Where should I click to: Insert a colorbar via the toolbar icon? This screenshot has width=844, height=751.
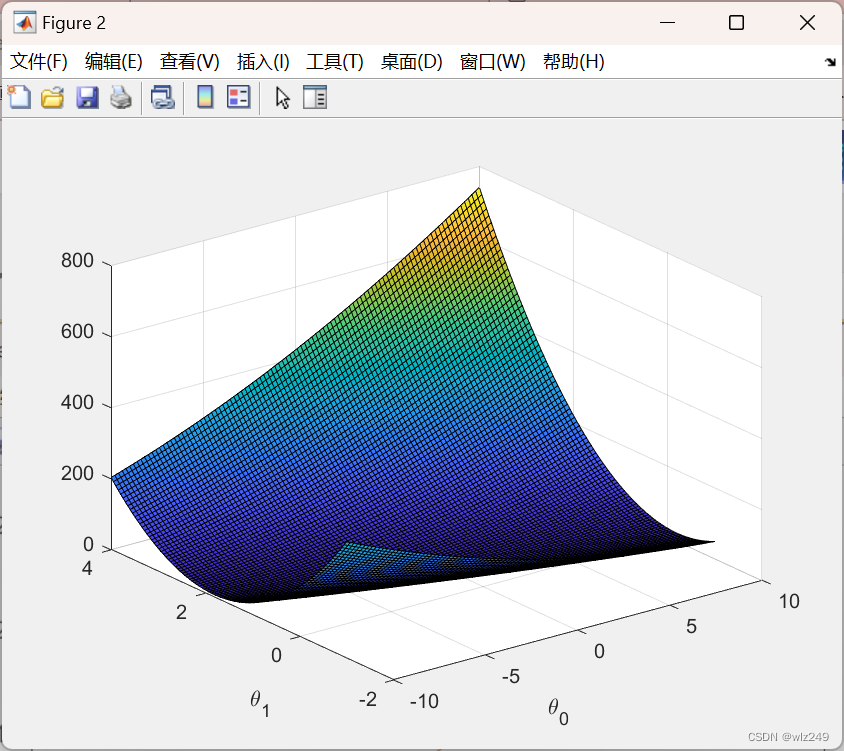[x=205, y=97]
